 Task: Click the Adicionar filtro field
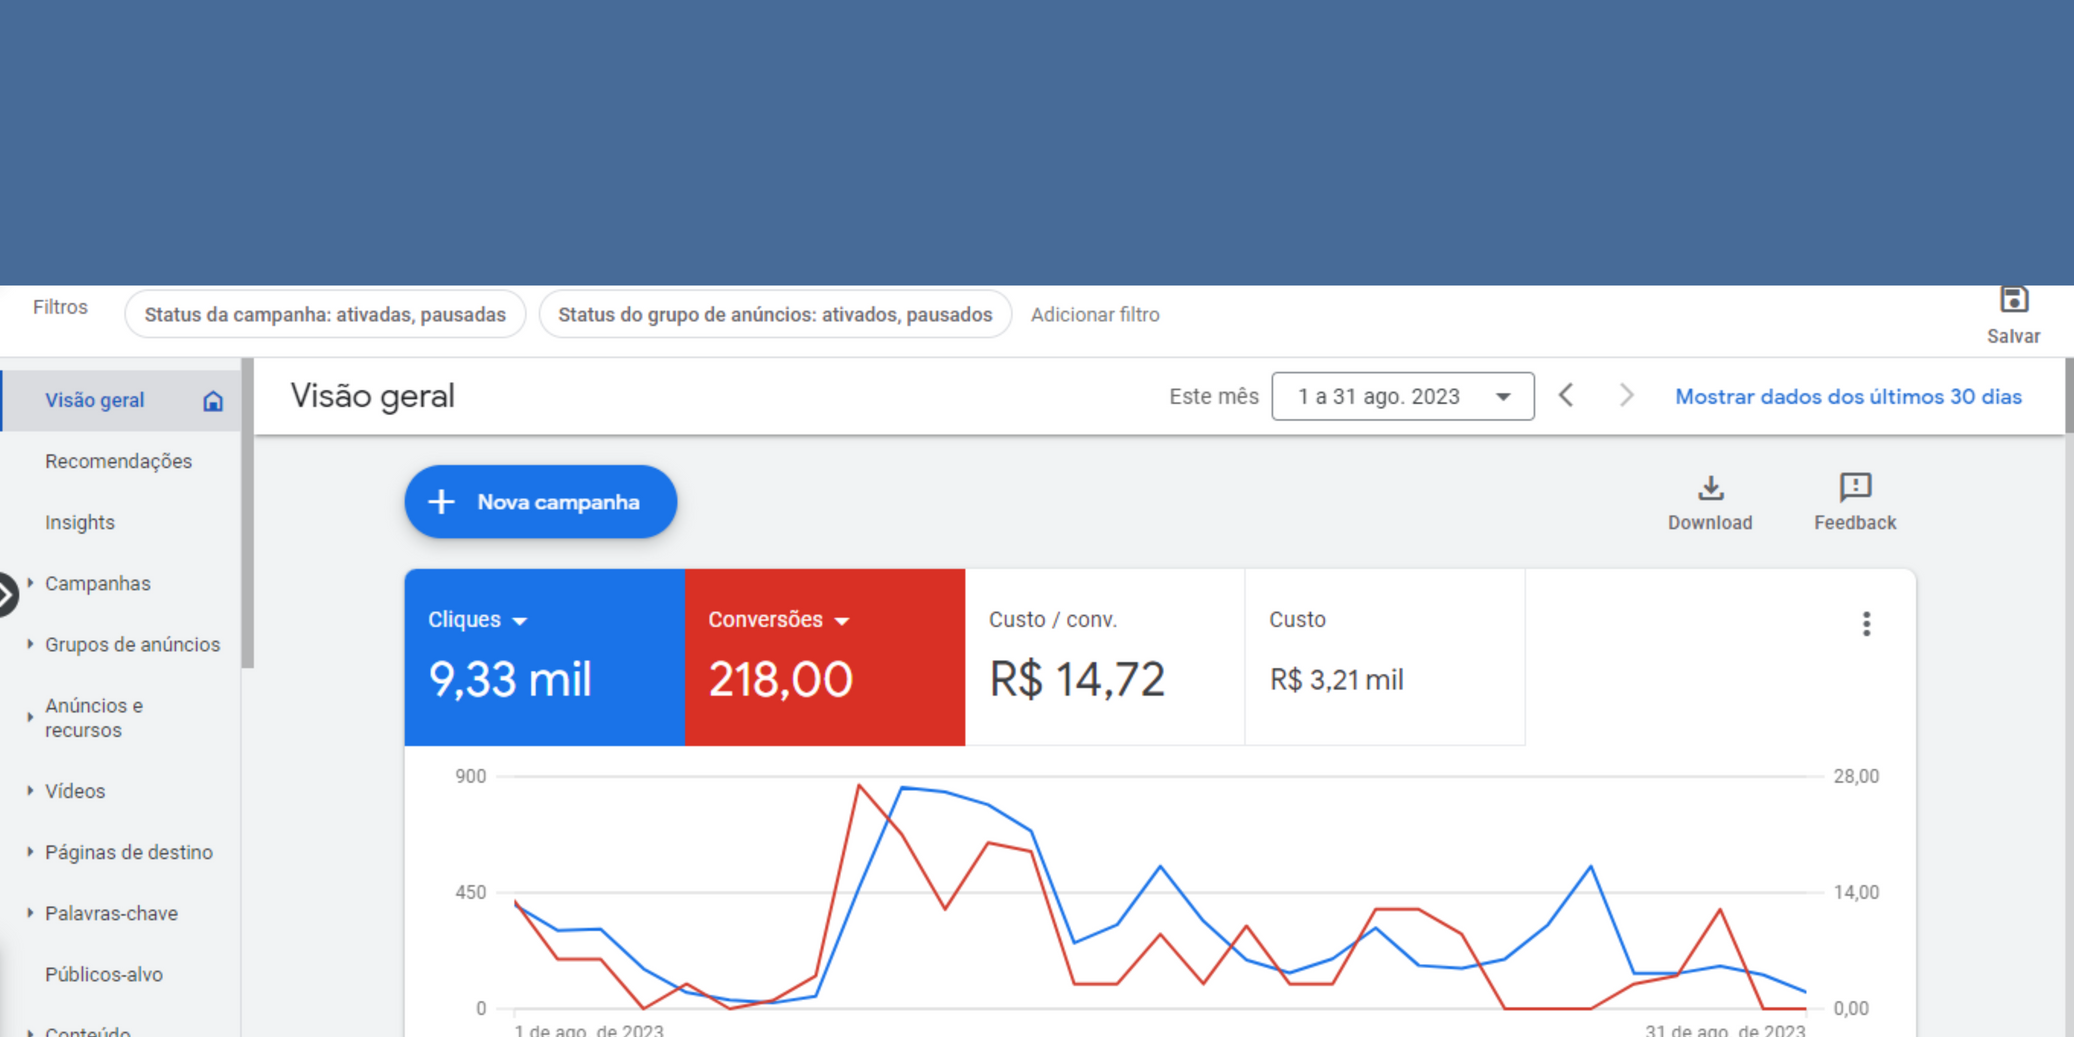point(1095,315)
